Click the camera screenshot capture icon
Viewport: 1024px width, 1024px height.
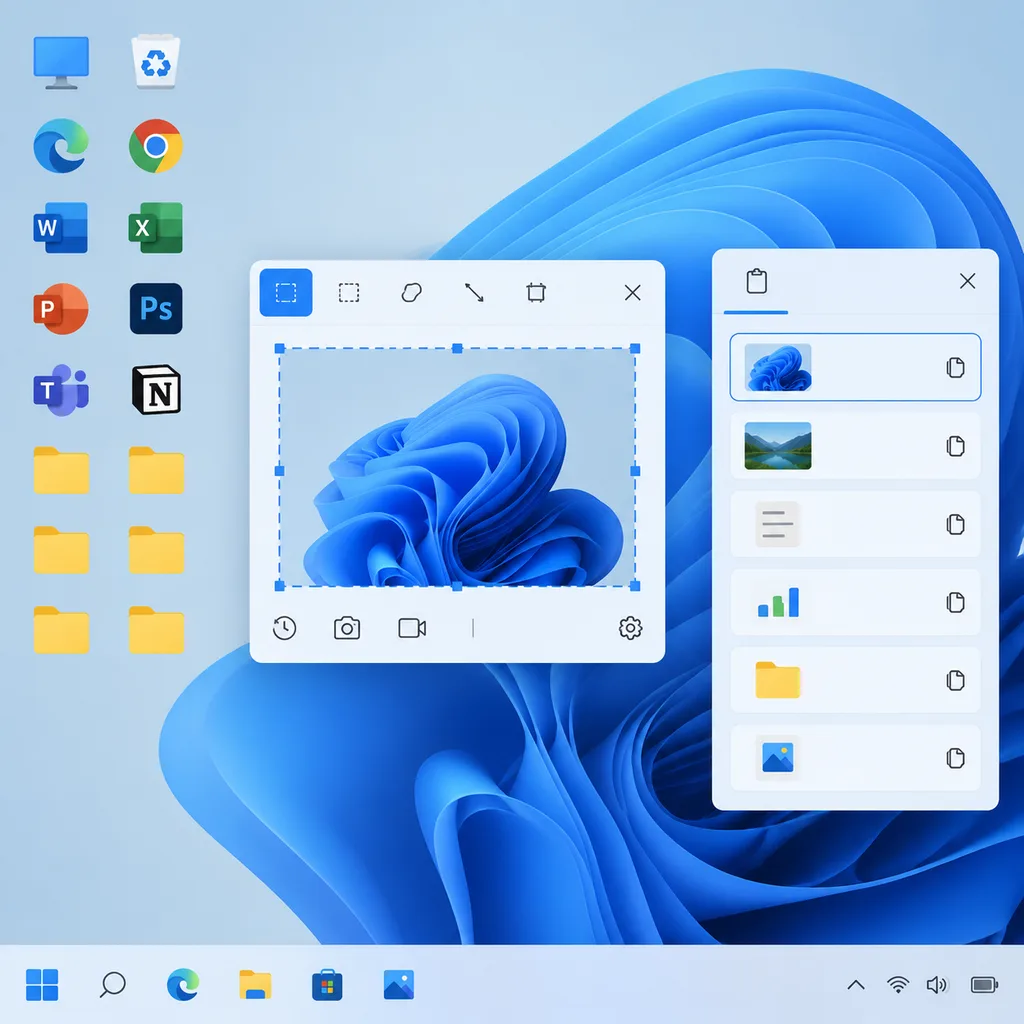347,628
